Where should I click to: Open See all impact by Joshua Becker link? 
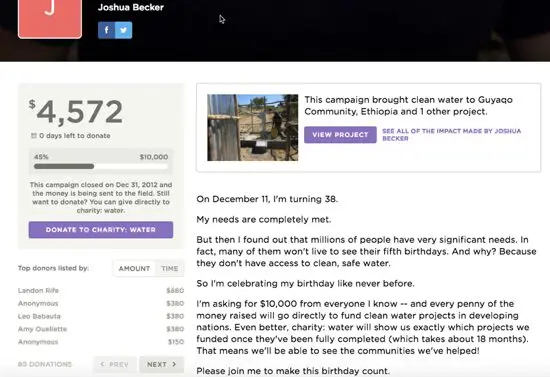pyautogui.click(x=451, y=135)
